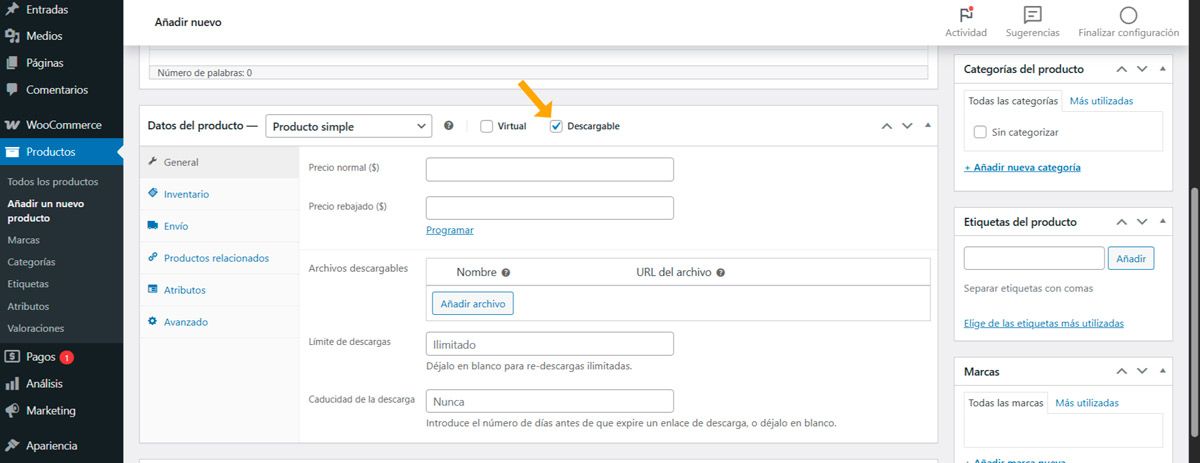
Task: Click the Pagos dollar icon
Action: [x=13, y=356]
